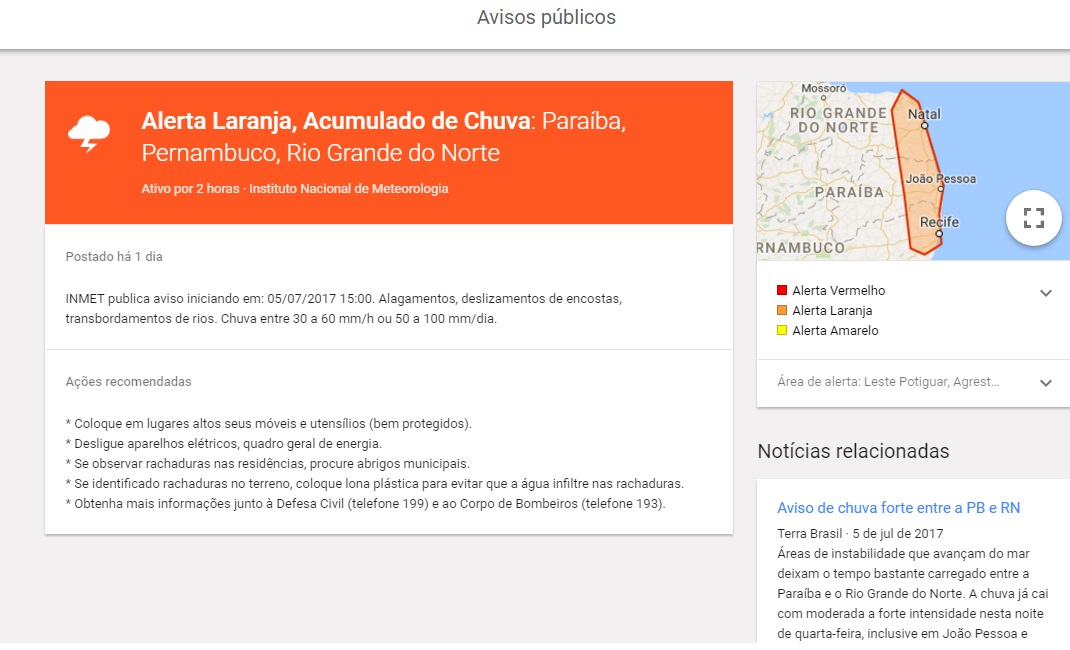Expand the alert legend chevron
The width and height of the screenshot is (1070, 650).
[1046, 293]
